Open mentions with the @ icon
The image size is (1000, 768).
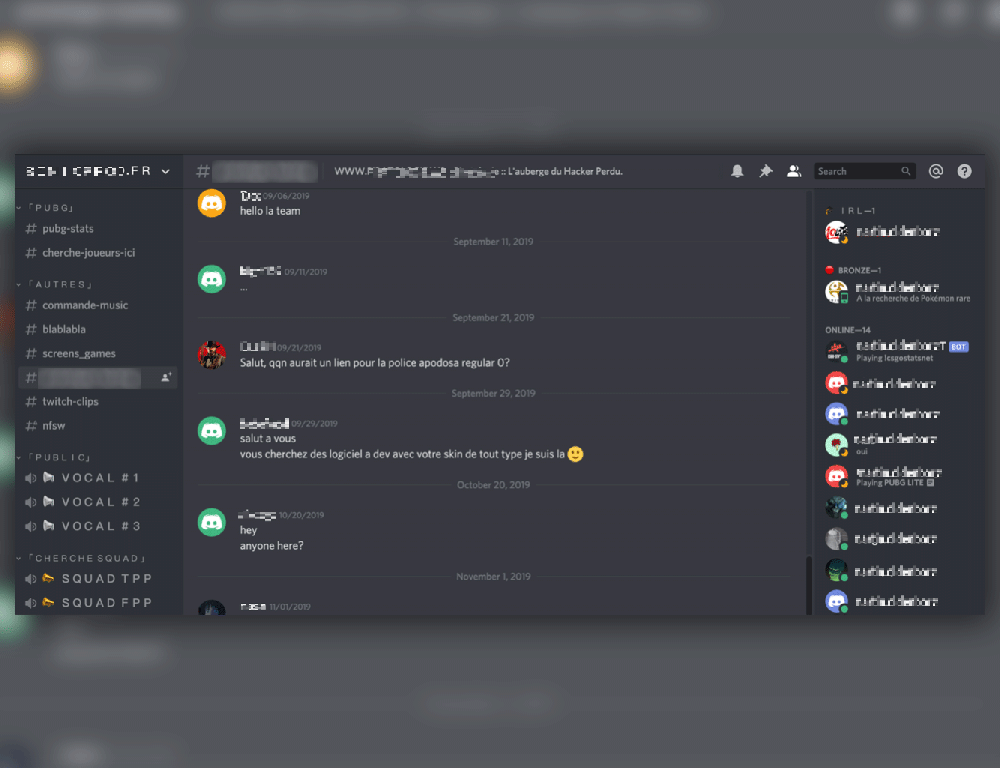936,171
